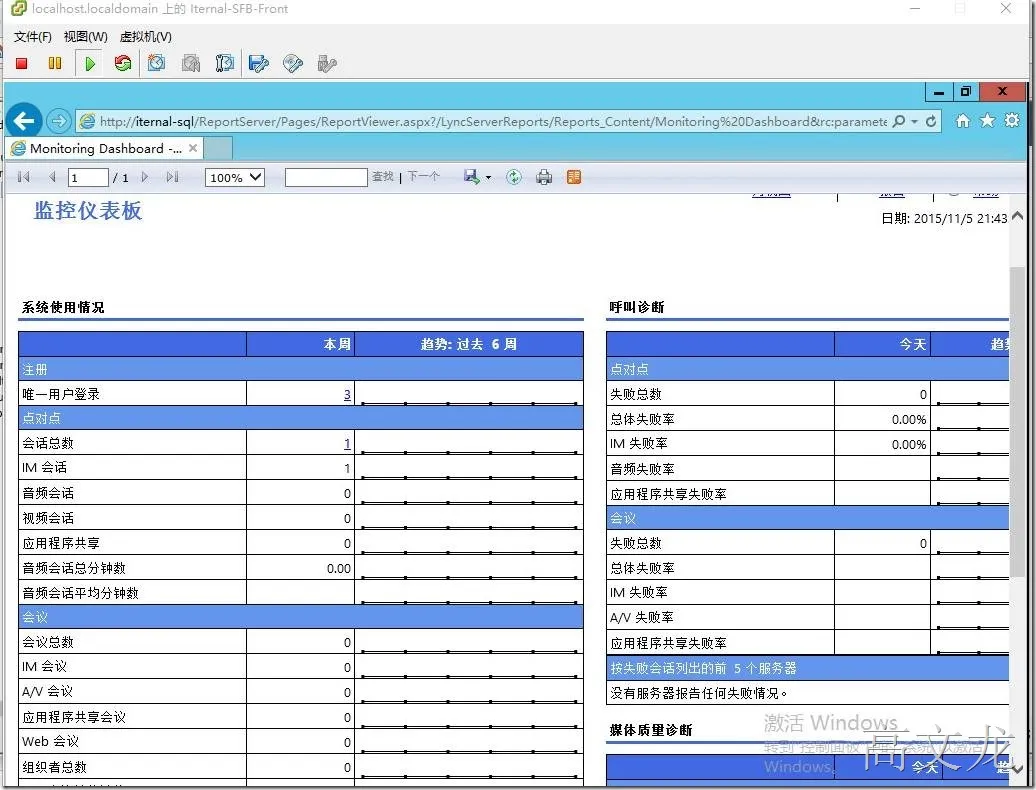1036x790 pixels.
Task: Minimize the inner IE window
Action: (x=938, y=92)
